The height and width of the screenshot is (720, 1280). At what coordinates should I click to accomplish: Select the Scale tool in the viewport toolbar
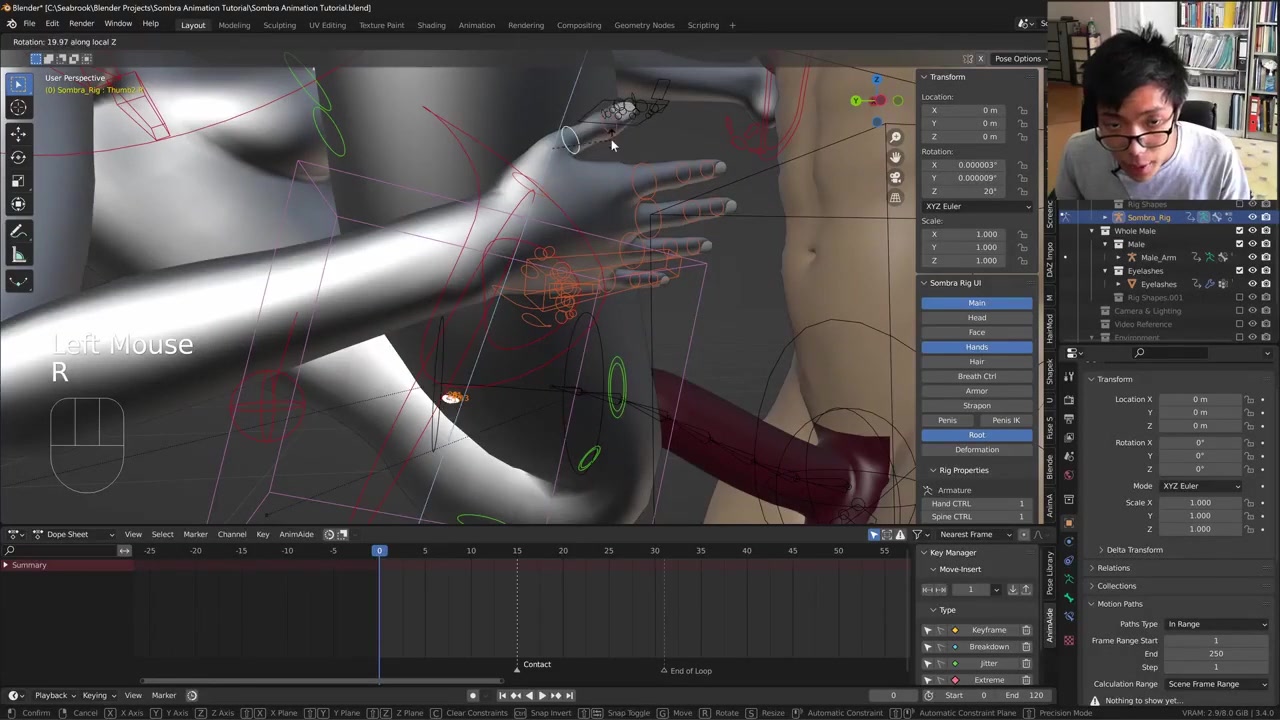click(18, 181)
